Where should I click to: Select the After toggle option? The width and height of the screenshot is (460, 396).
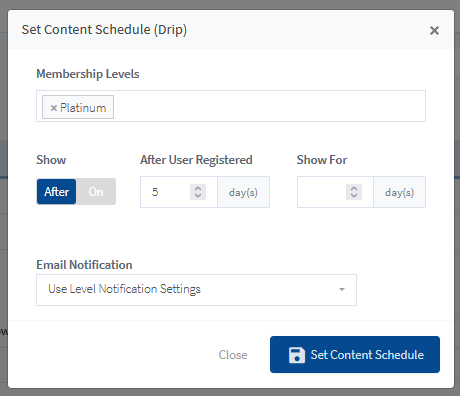(56, 192)
